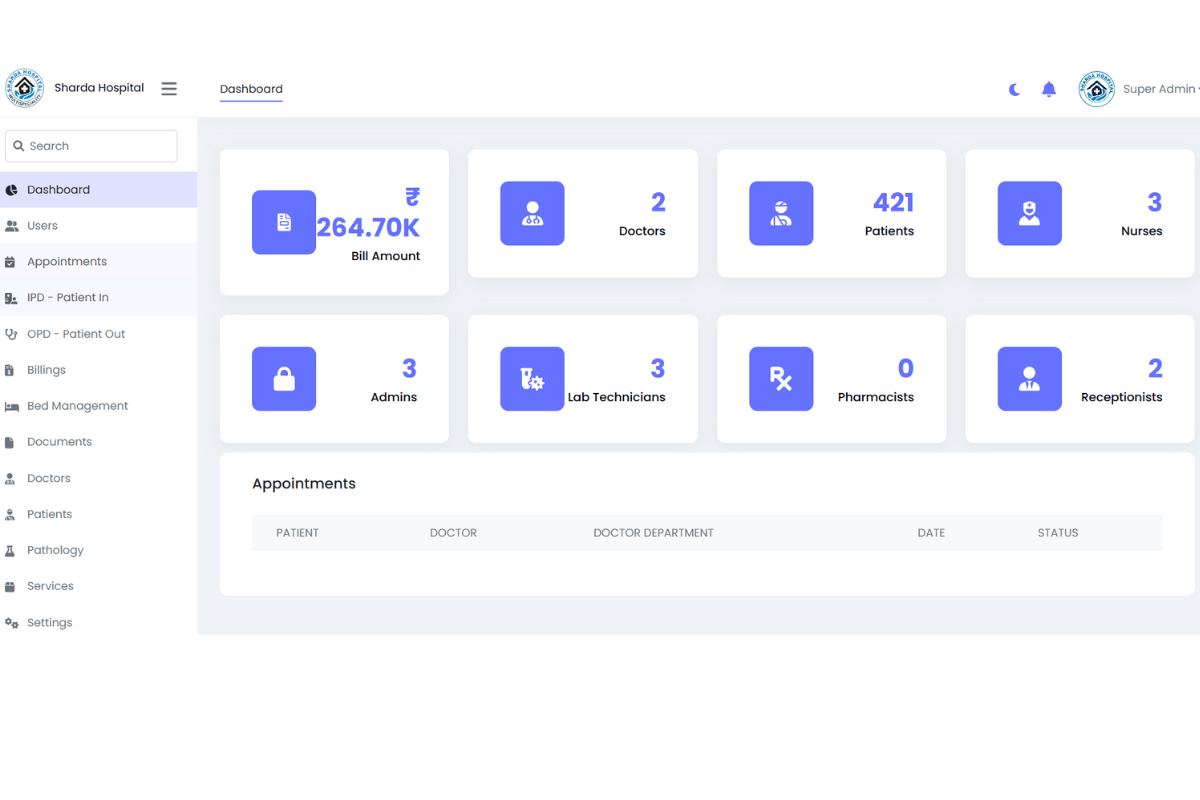The image size is (1200, 800).
Task: Open Bed Management from the sidebar
Action: pyautogui.click(x=77, y=406)
